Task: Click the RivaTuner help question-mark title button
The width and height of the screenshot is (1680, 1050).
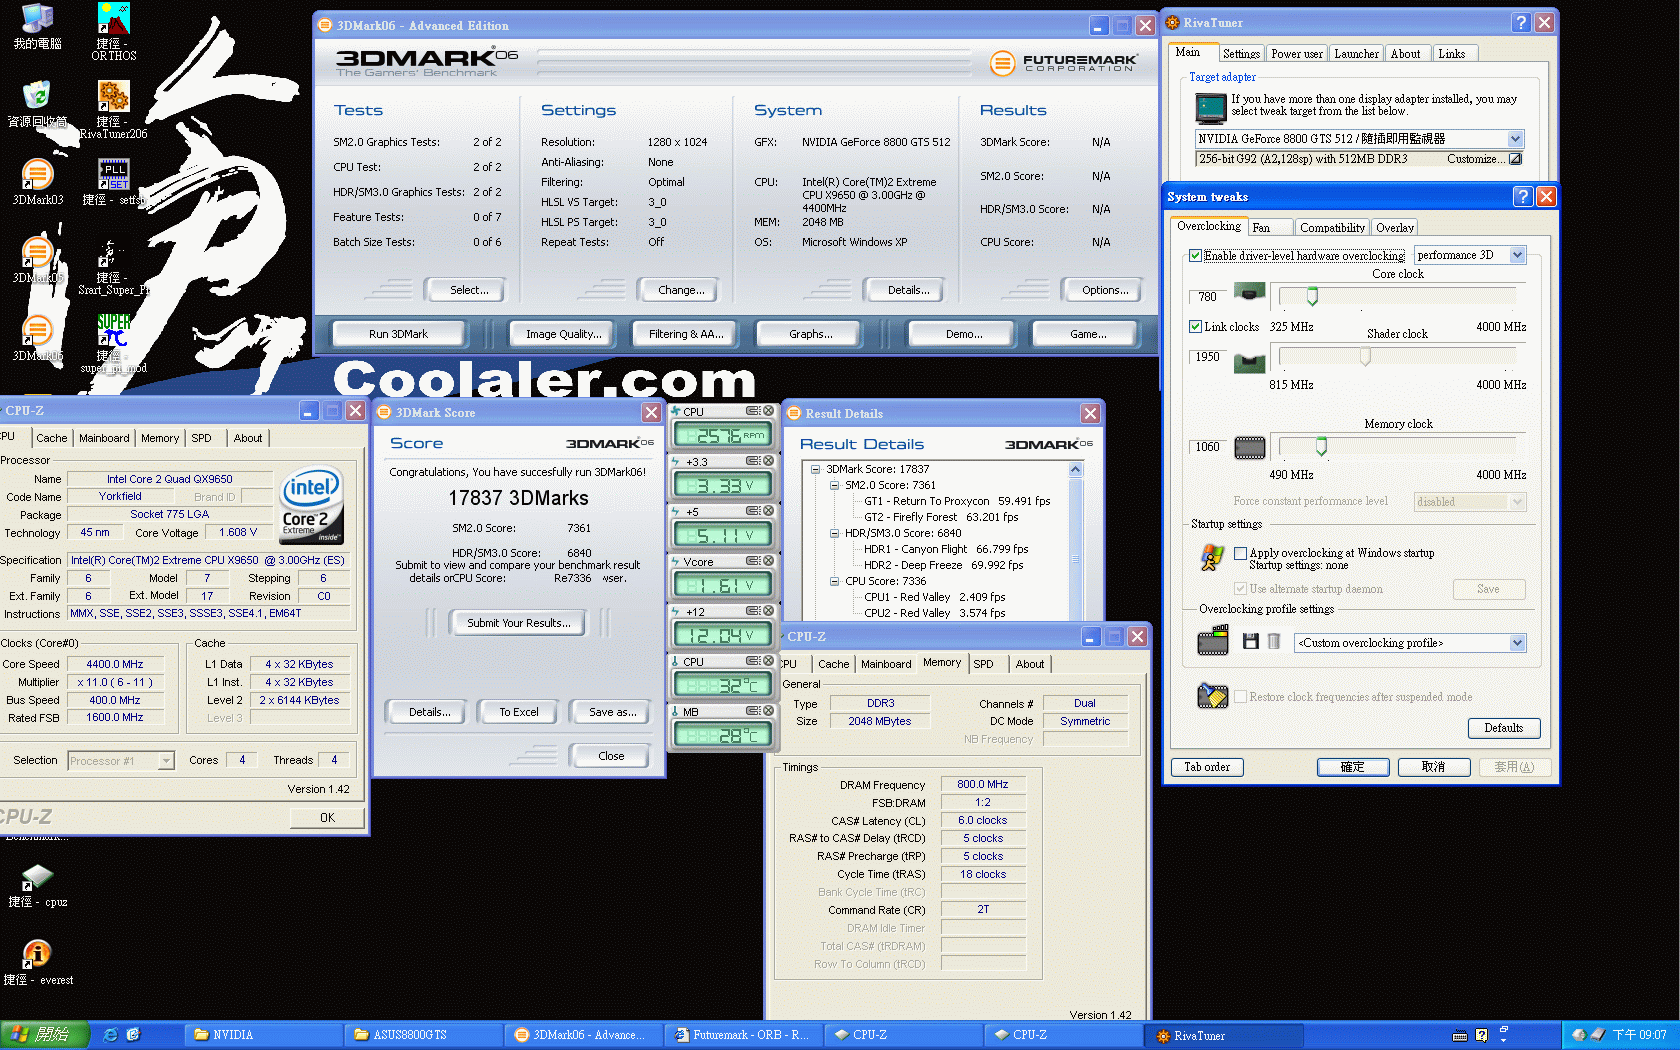Action: 1521,22
